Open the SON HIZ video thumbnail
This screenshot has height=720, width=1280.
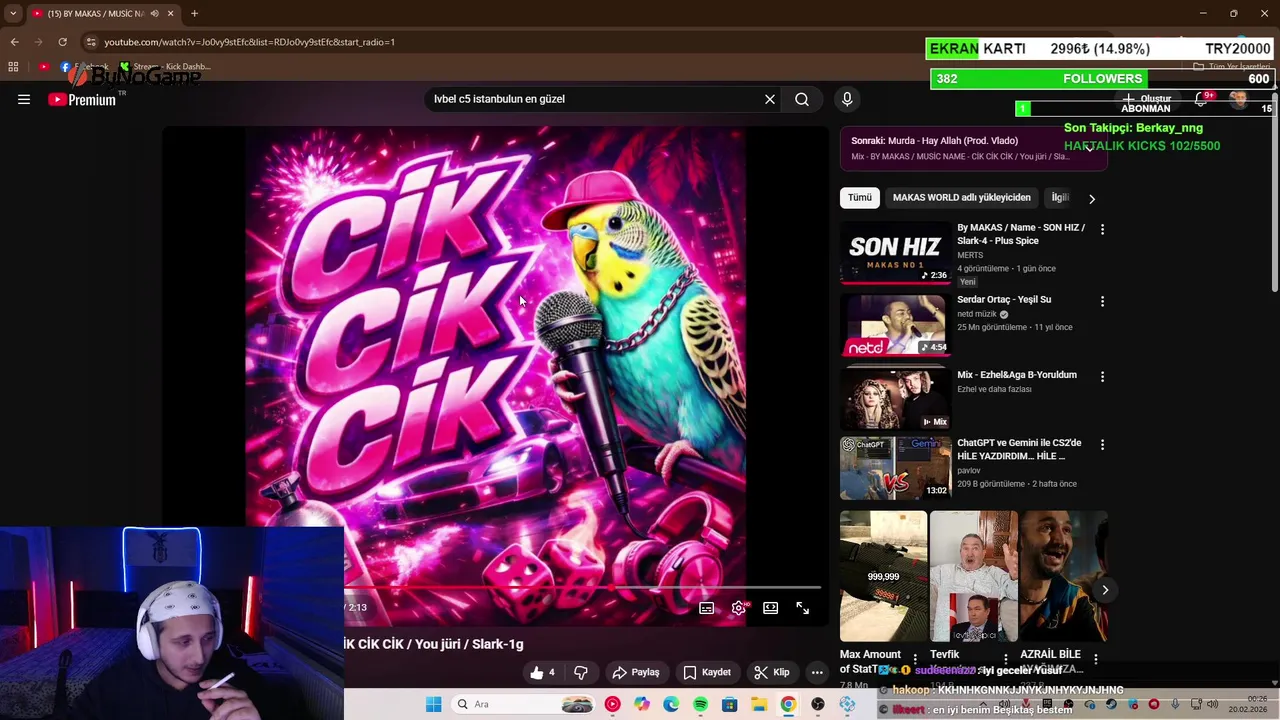(895, 253)
